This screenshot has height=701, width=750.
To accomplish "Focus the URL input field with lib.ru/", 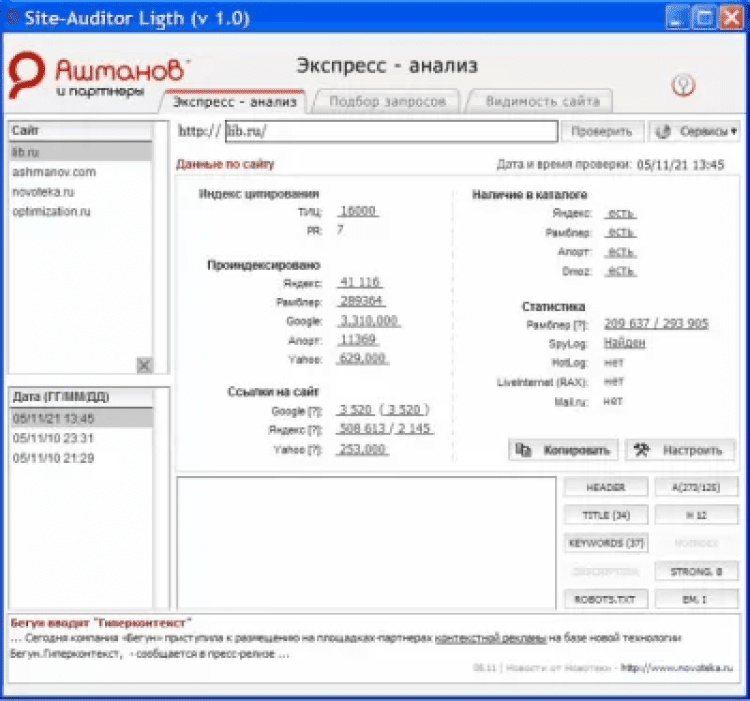I will click(x=391, y=131).
